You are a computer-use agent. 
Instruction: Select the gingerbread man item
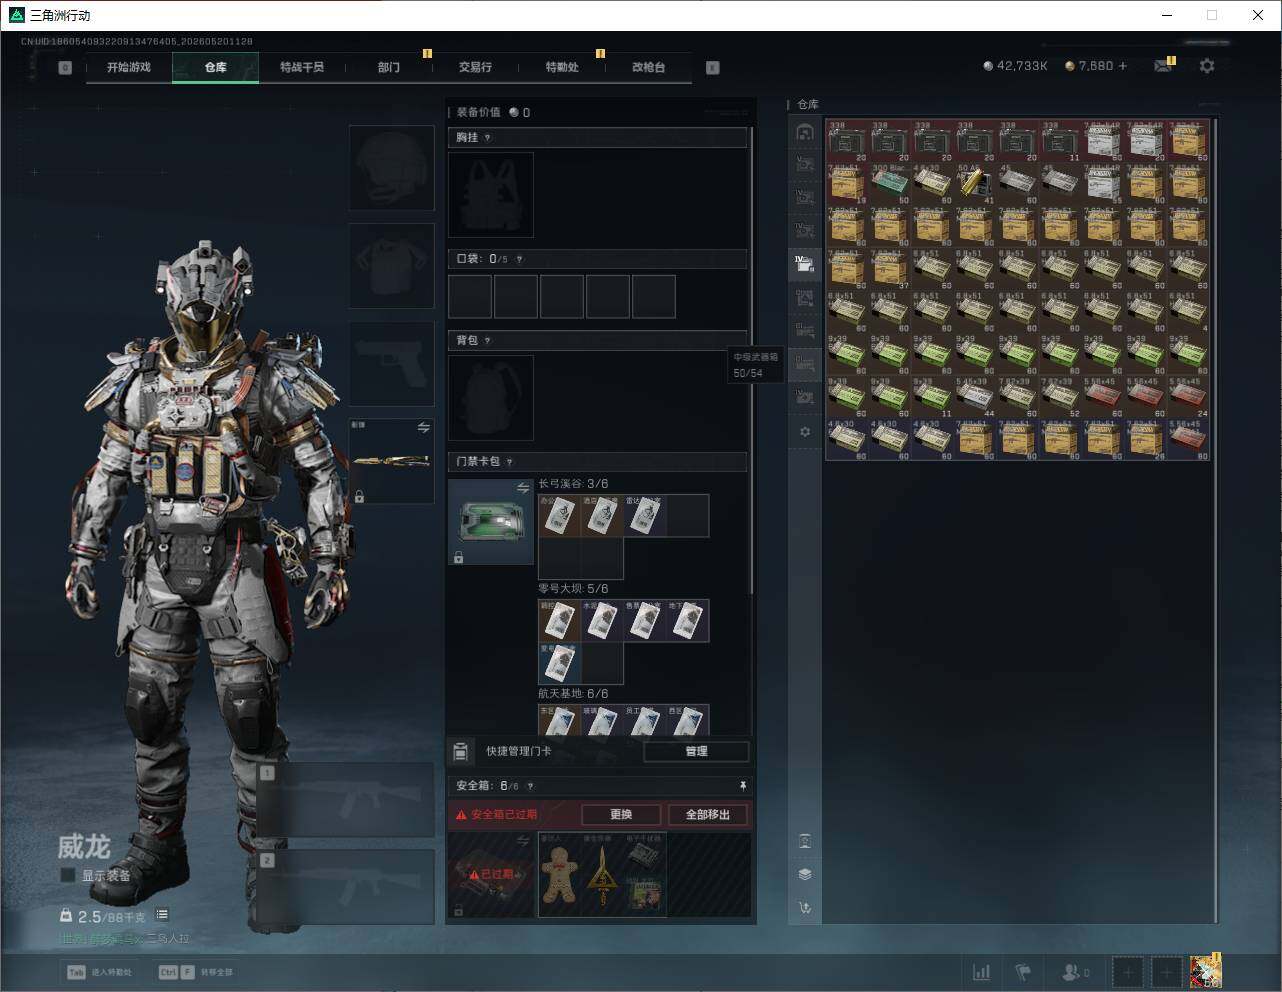tap(560, 875)
